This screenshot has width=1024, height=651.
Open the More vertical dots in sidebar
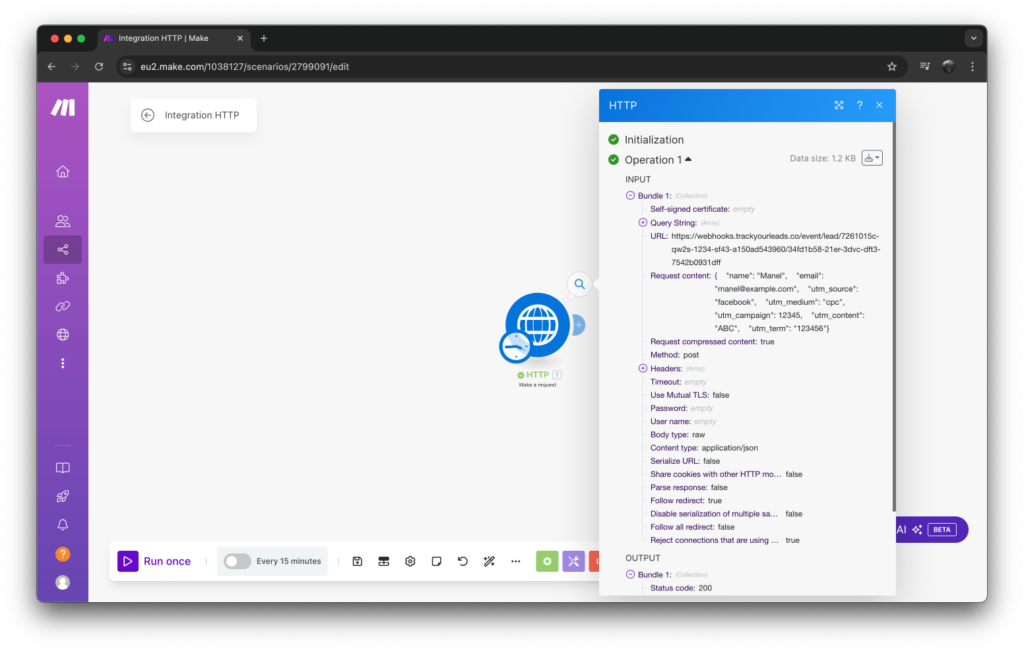pyautogui.click(x=63, y=363)
